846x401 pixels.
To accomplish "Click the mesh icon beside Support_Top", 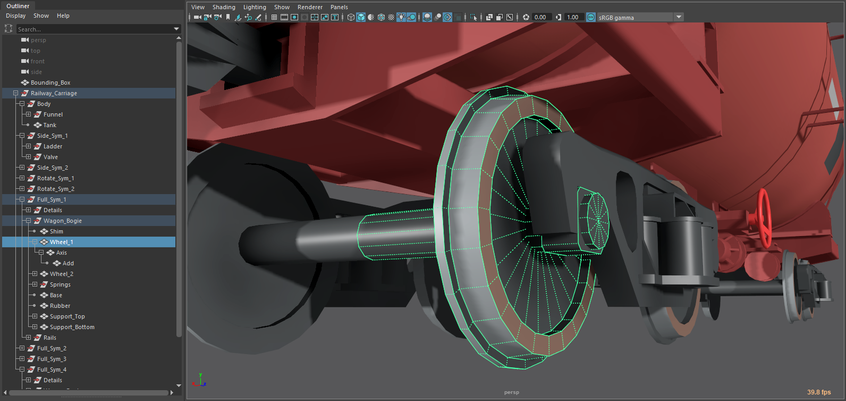I will point(43,316).
